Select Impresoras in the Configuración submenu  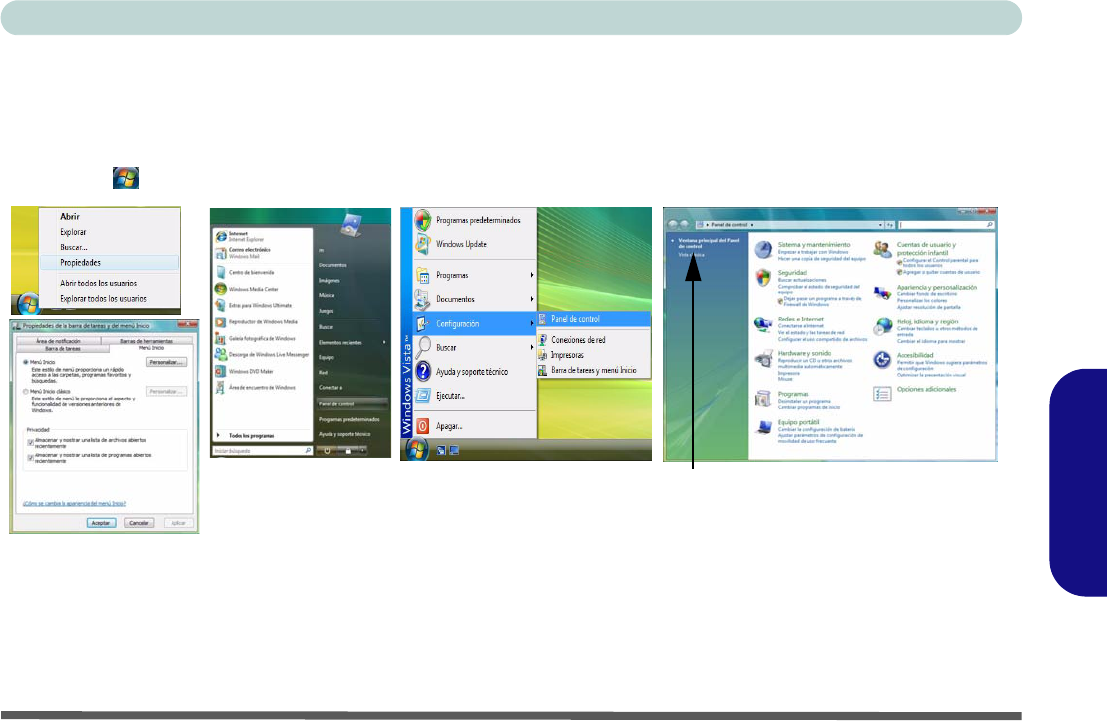(x=594, y=355)
